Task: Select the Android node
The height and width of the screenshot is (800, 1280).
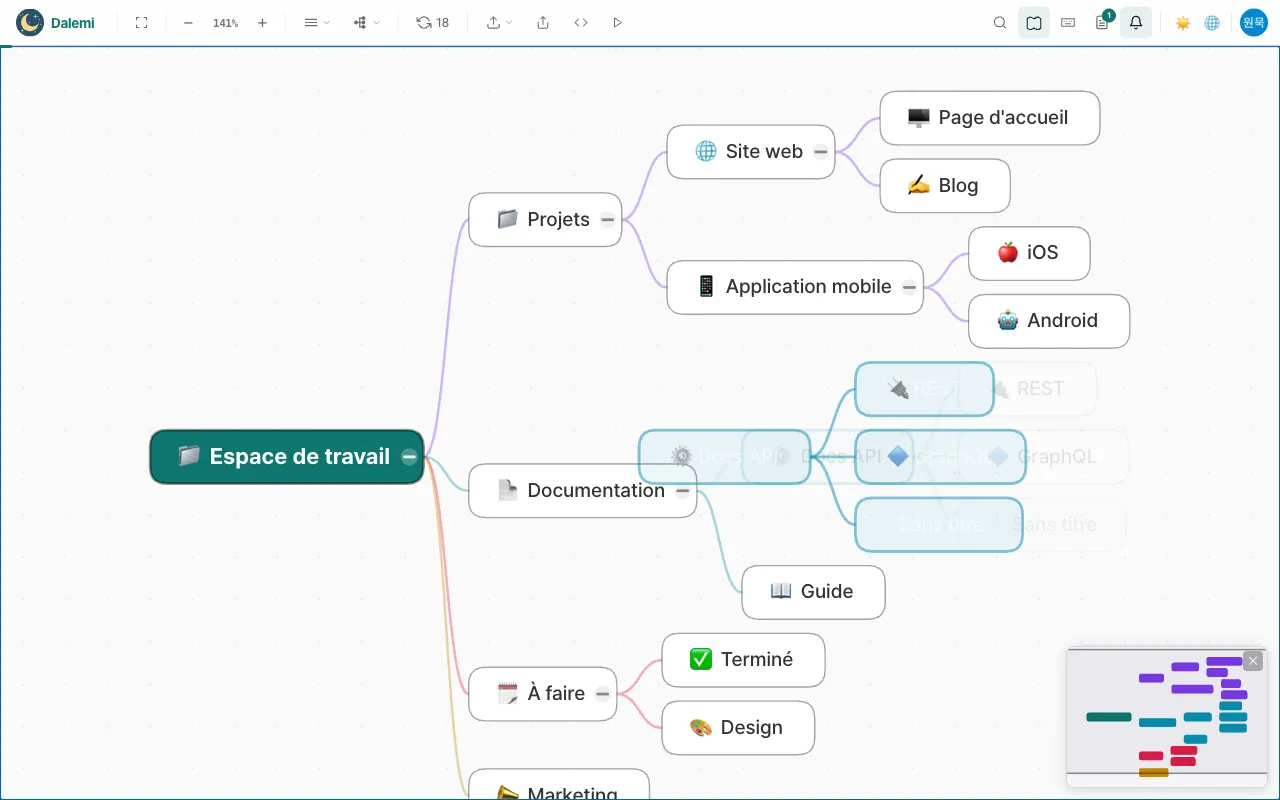Action: (x=1049, y=321)
